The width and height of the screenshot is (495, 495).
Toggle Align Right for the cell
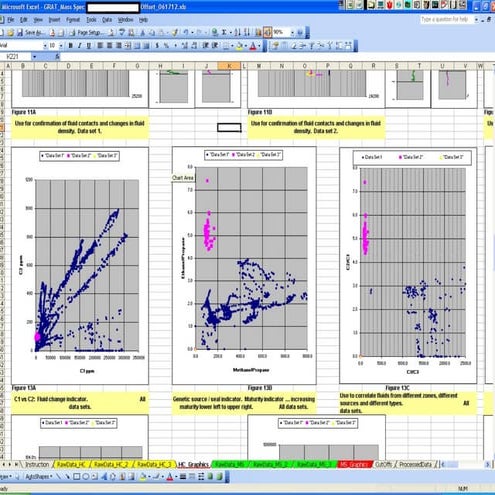click(119, 46)
